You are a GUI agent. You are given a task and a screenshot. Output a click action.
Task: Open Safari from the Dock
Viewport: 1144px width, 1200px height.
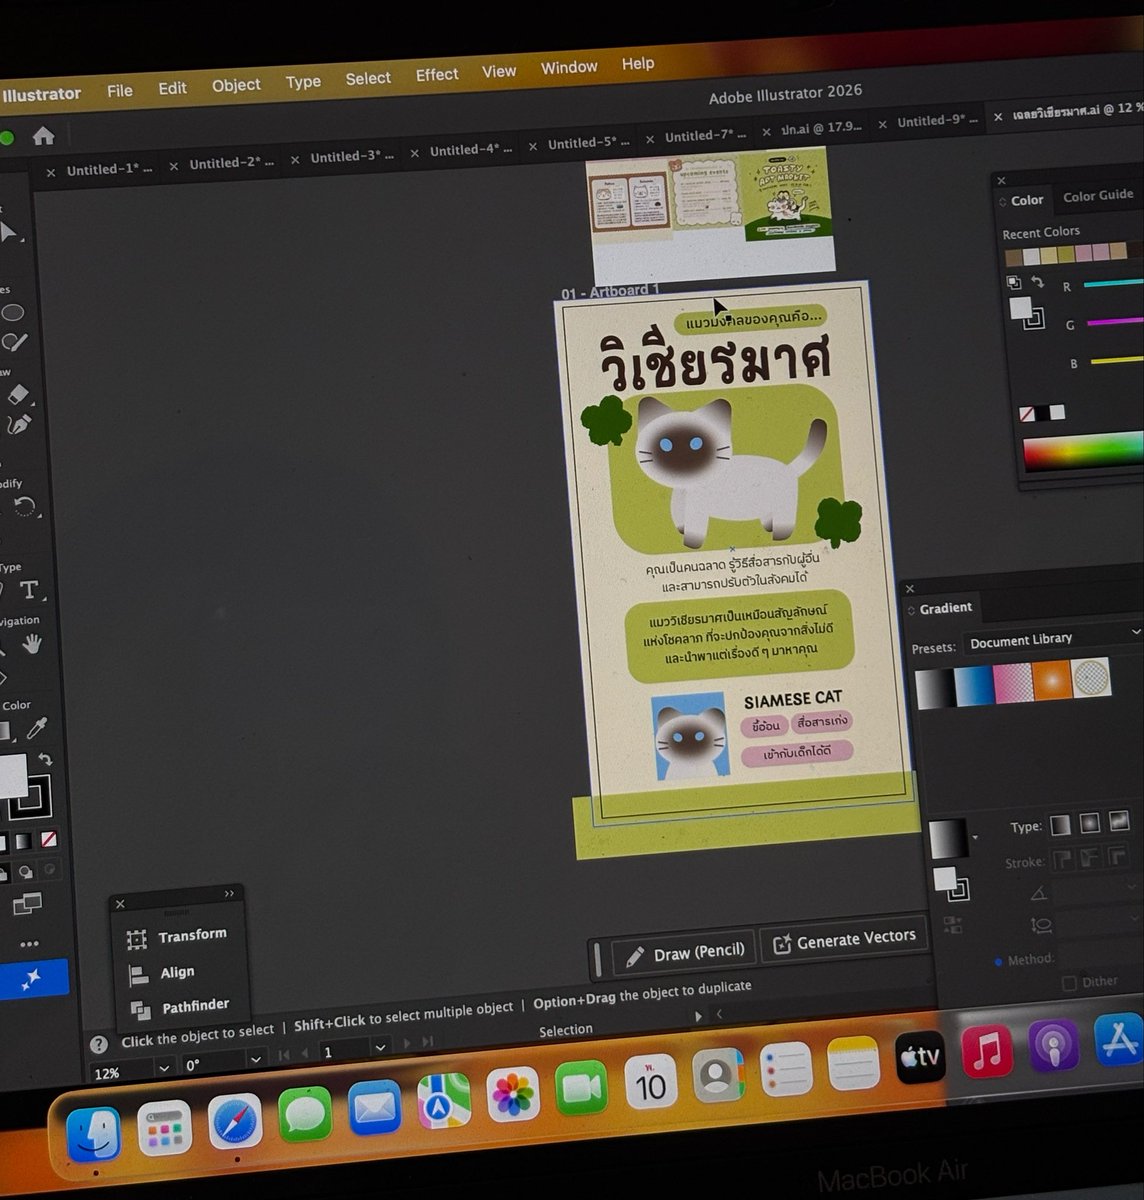235,1123
